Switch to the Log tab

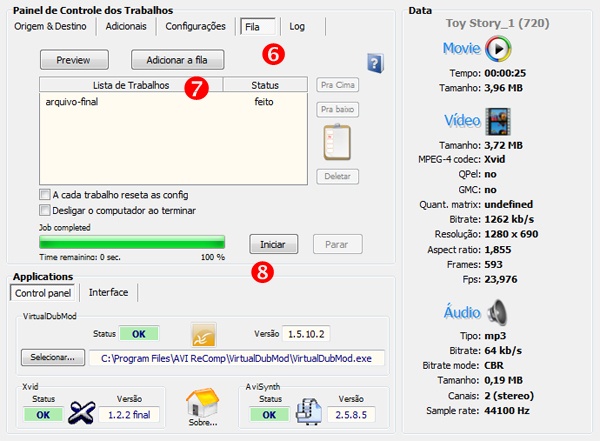[297, 26]
